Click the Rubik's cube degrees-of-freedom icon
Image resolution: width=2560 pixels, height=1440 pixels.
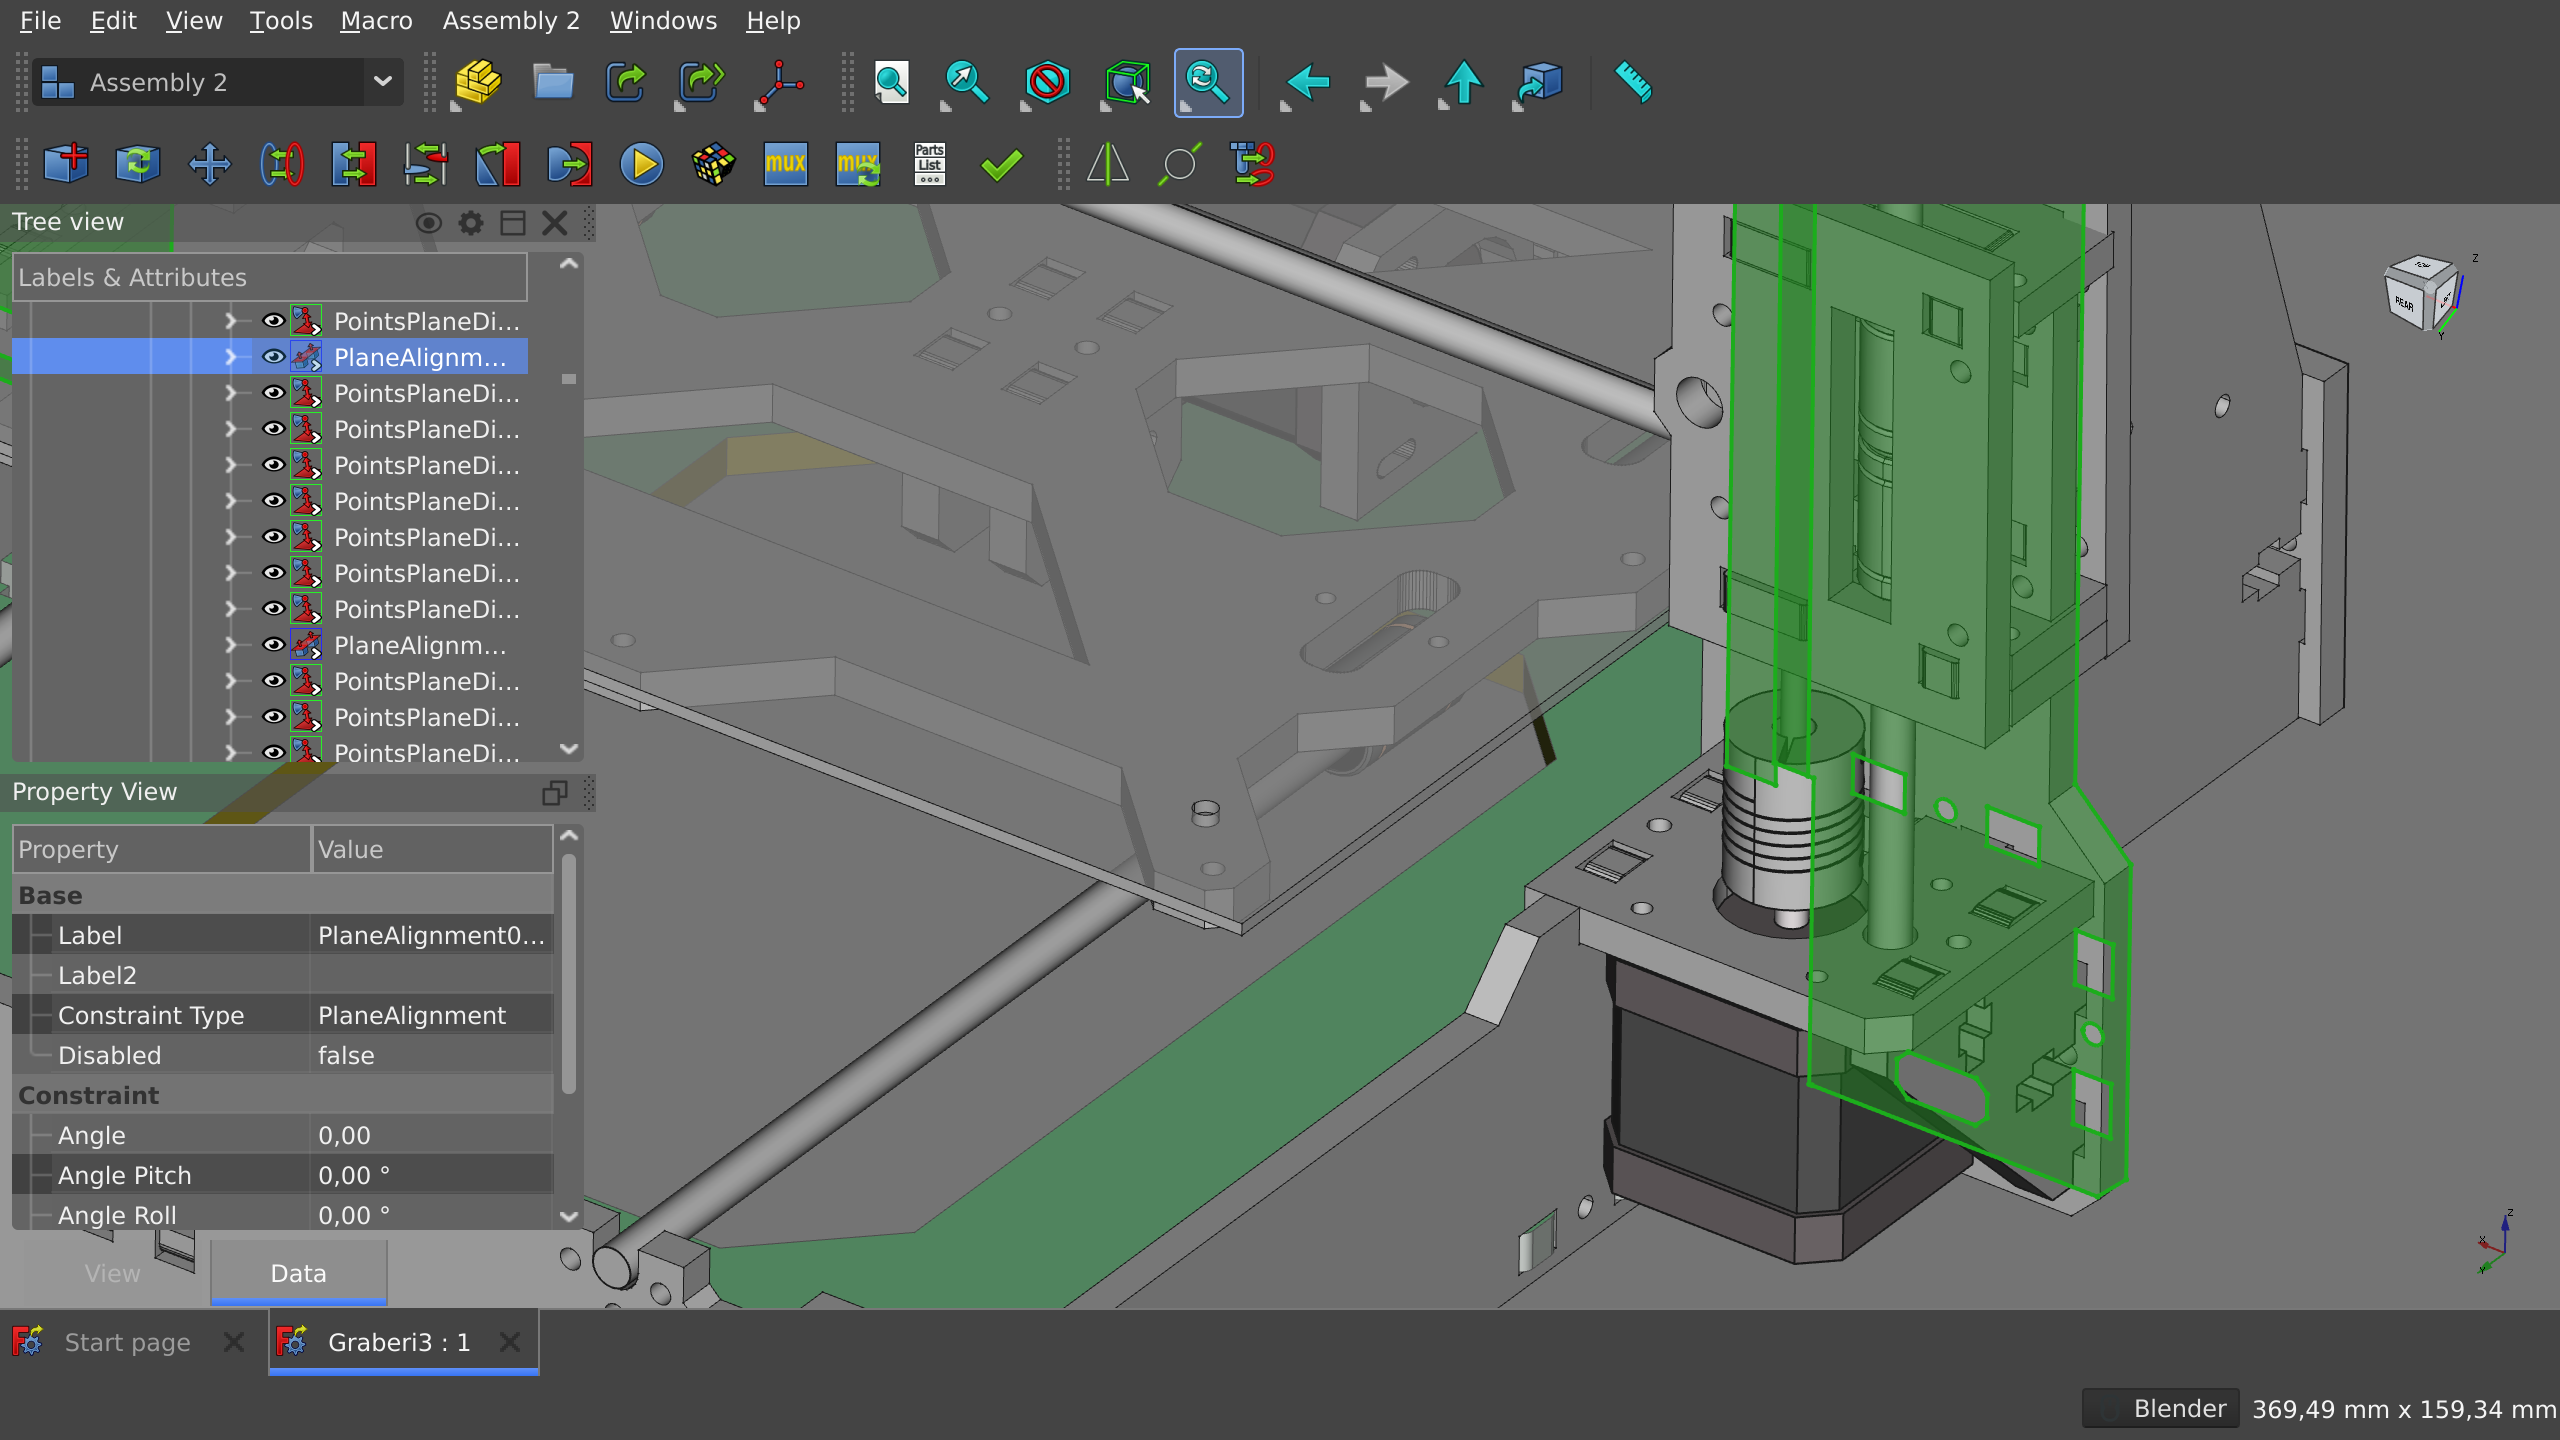click(x=714, y=164)
